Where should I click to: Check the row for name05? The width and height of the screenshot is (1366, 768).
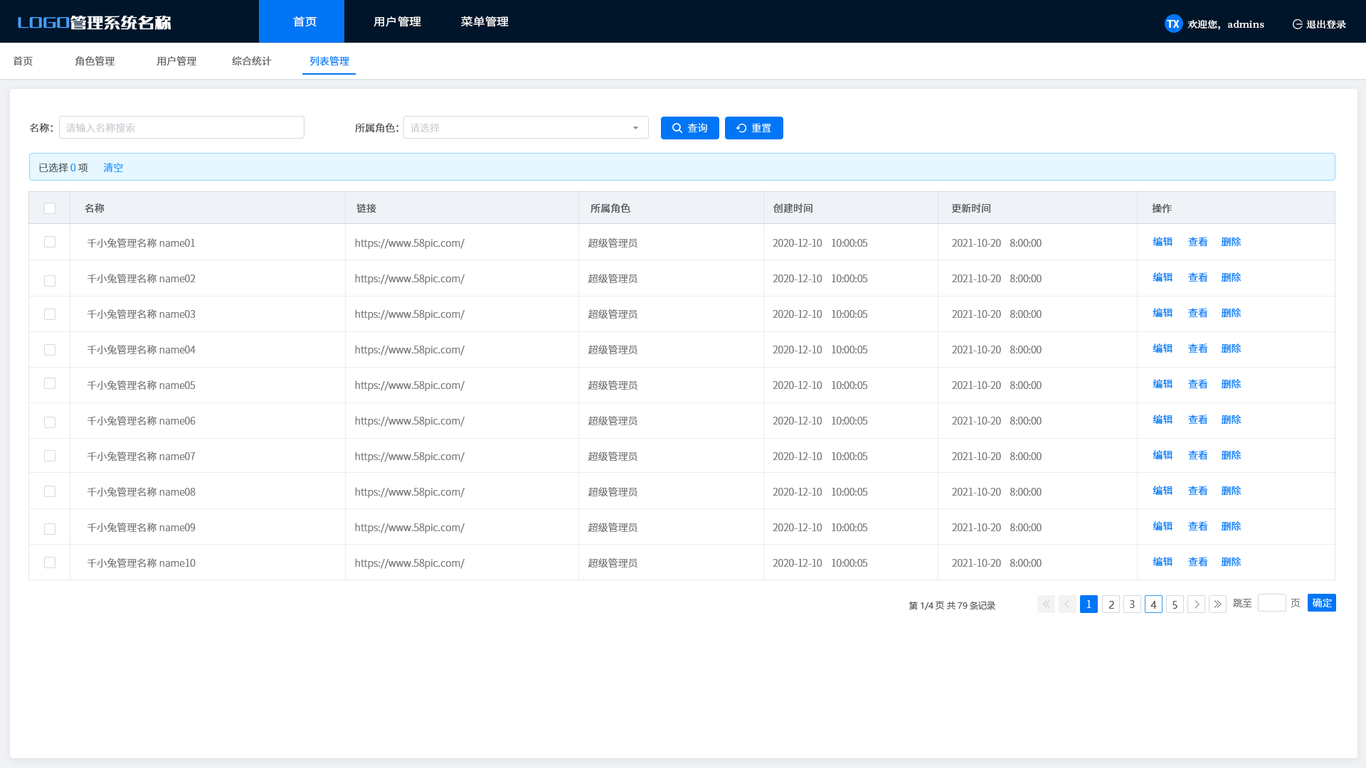click(50, 383)
